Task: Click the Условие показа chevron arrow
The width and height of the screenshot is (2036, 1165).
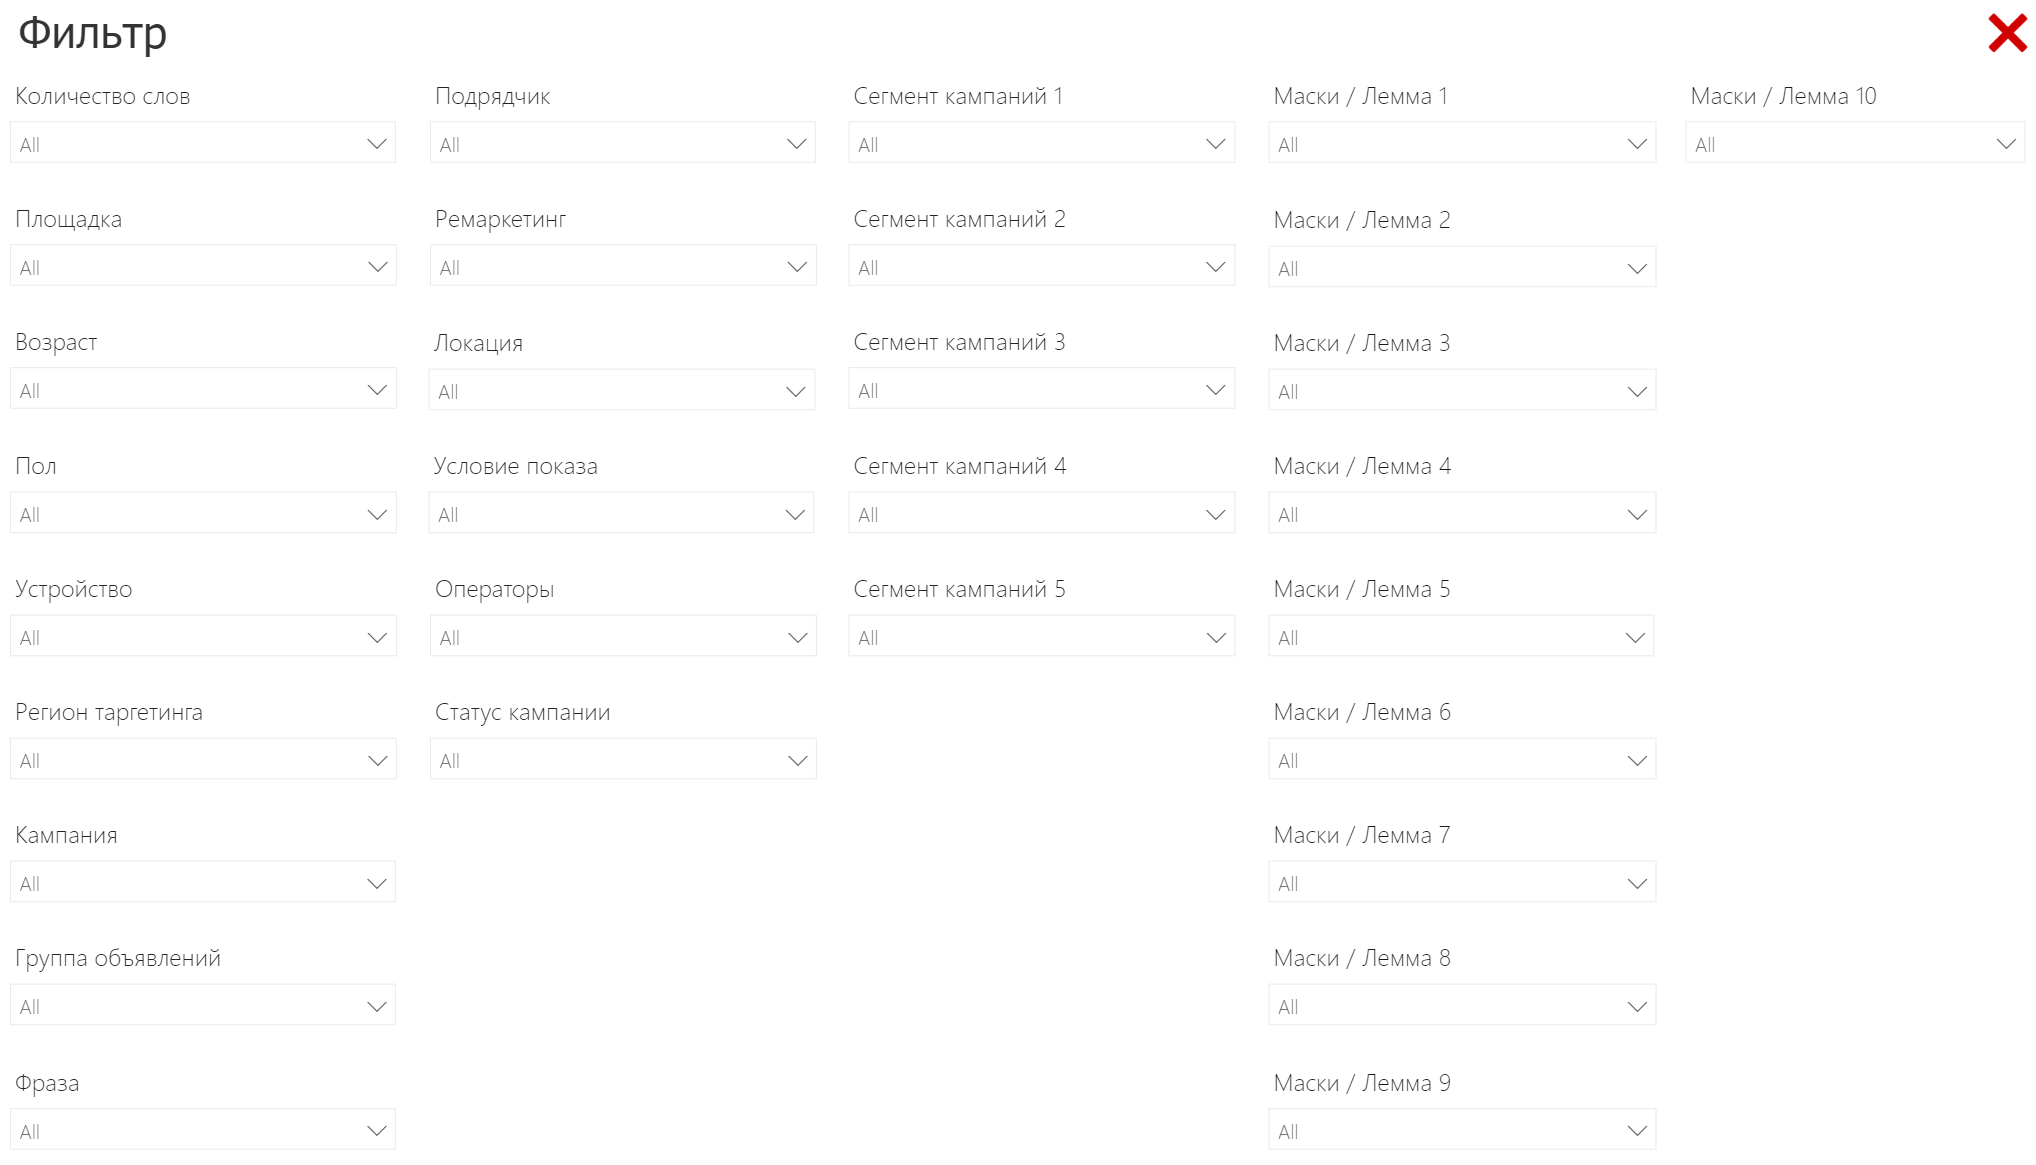Action: (795, 515)
